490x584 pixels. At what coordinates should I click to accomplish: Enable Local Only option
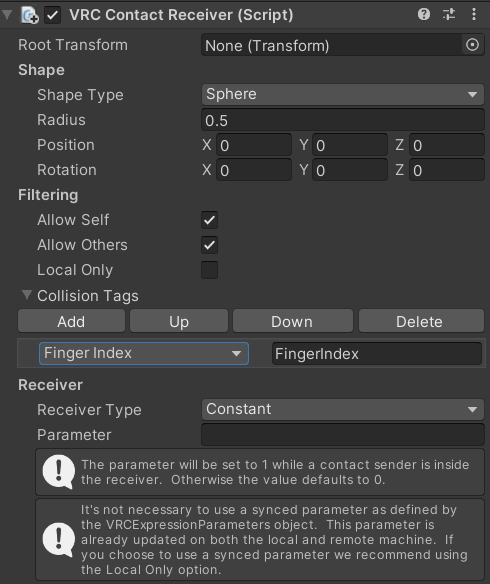coord(209,270)
